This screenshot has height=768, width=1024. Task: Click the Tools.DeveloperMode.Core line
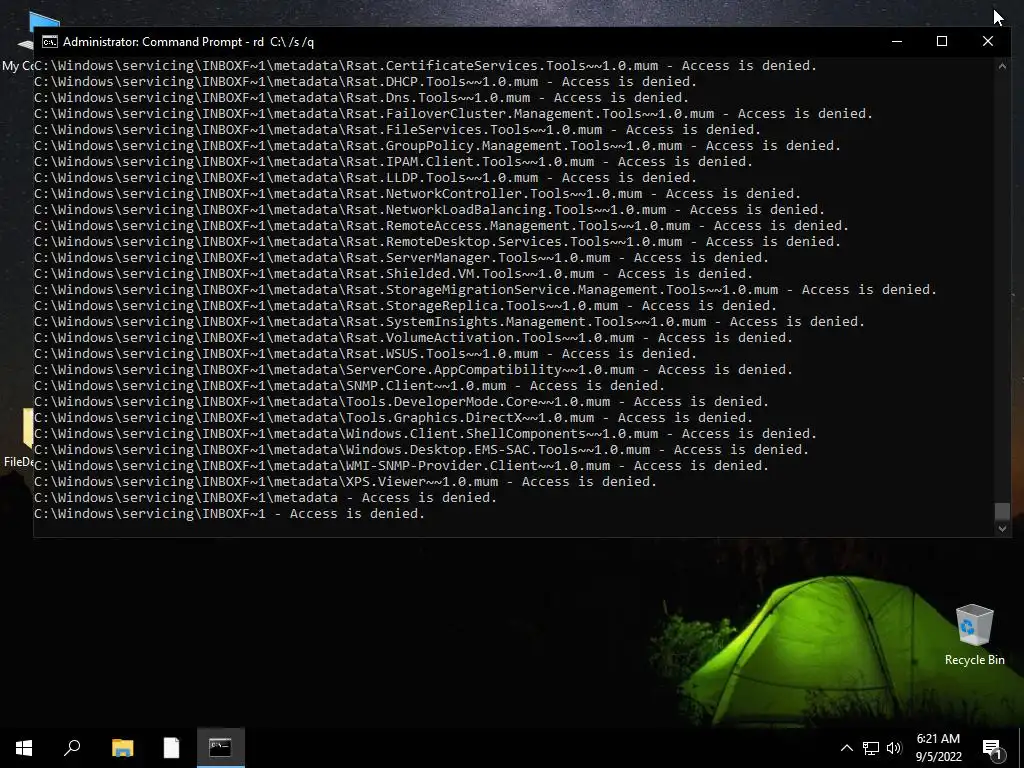[402, 402]
